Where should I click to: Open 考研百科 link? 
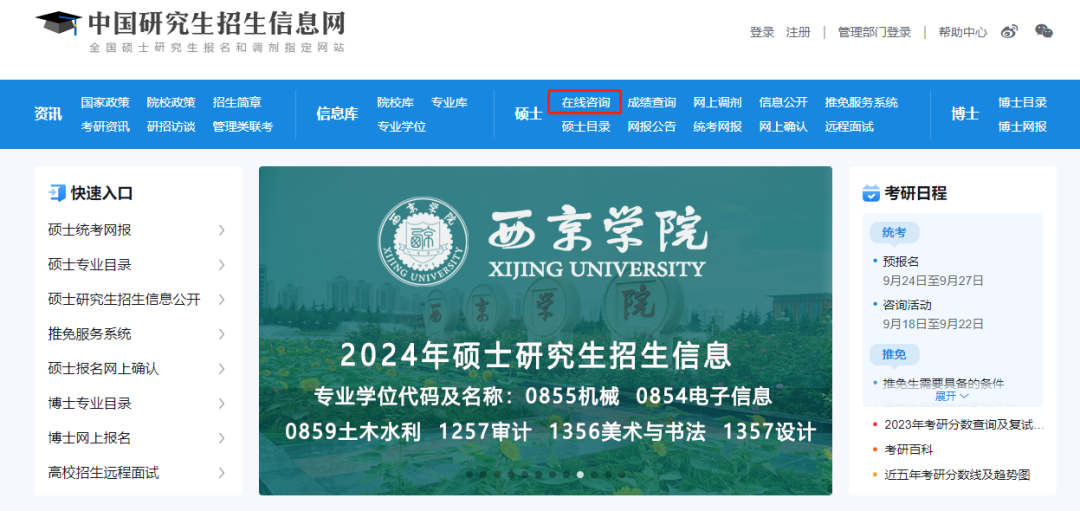click(908, 450)
